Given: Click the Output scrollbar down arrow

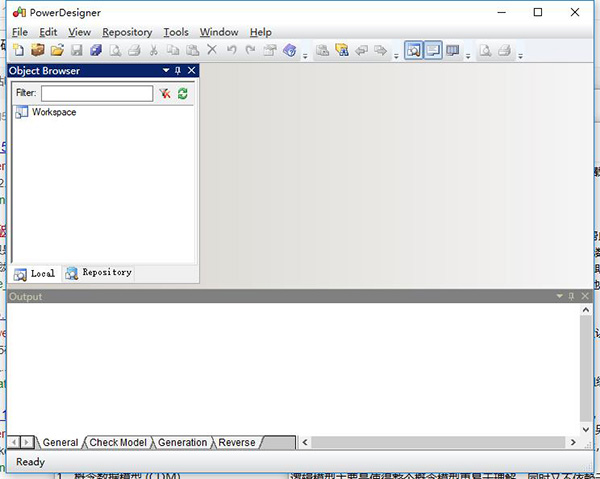Looking at the screenshot, I should point(585,429).
